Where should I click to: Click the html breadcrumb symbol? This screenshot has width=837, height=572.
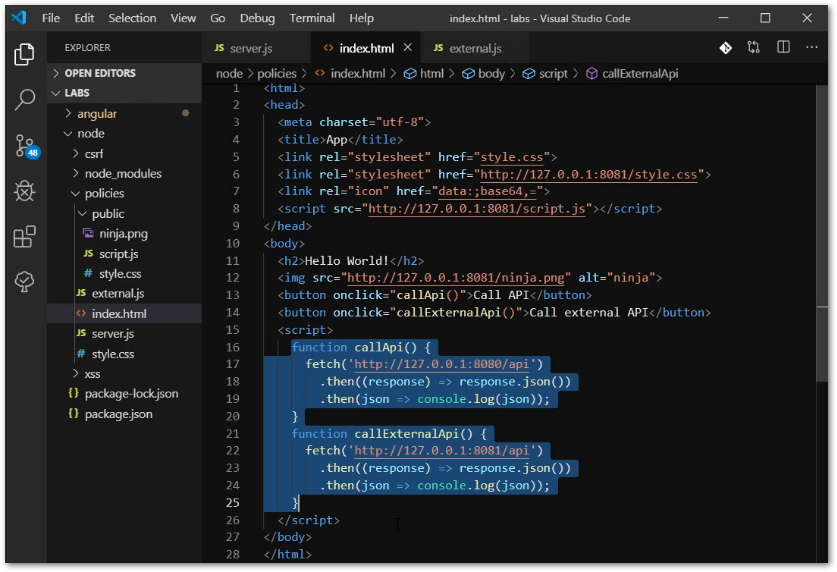coord(424,74)
